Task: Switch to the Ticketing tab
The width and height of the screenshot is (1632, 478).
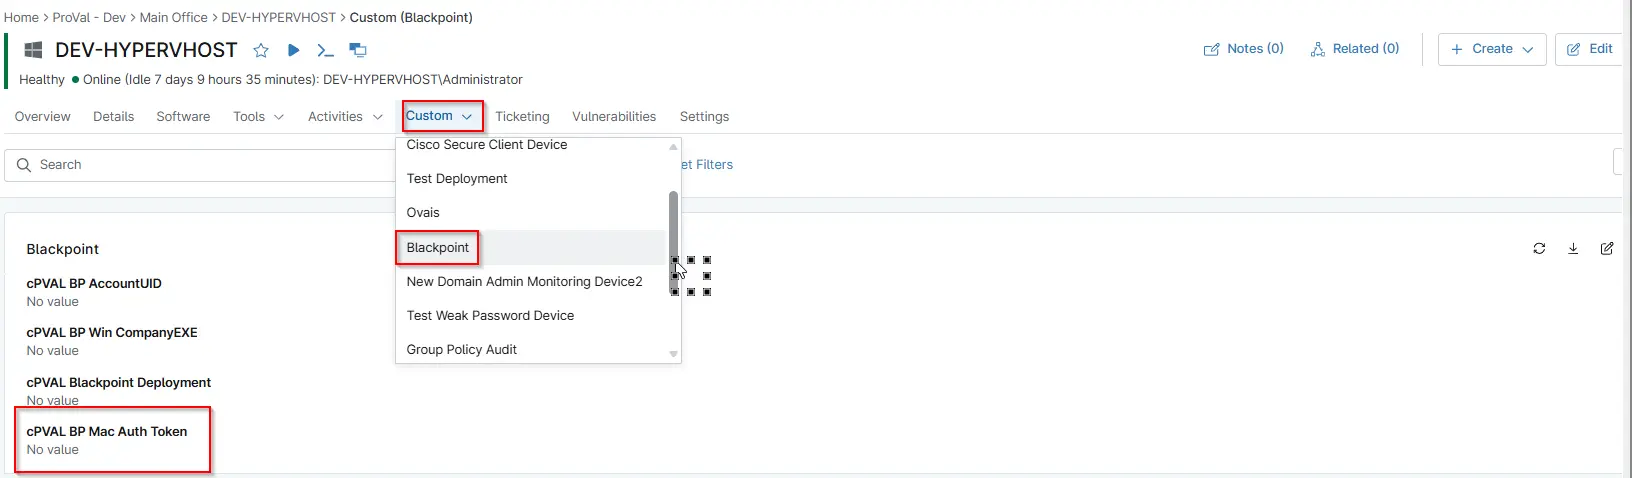Action: pyautogui.click(x=522, y=117)
